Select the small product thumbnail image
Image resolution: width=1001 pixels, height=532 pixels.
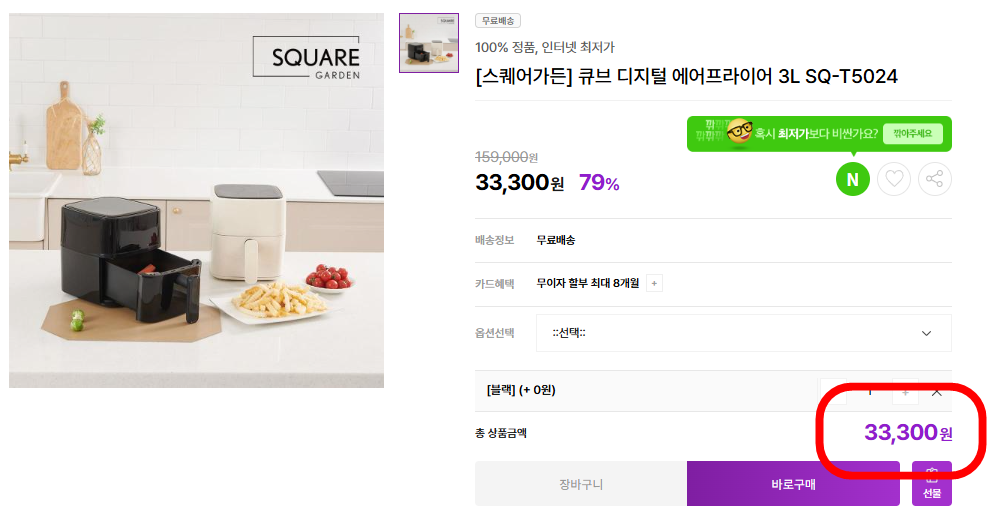pos(429,43)
